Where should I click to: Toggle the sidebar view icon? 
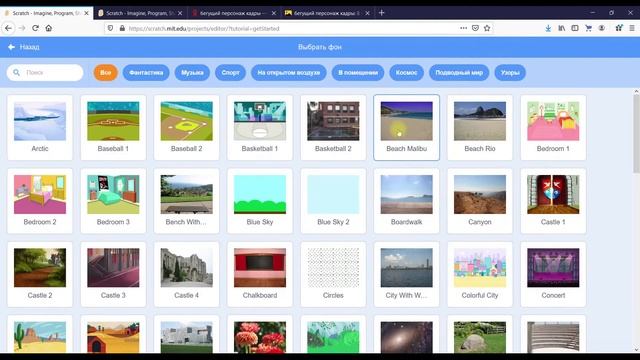575,28
